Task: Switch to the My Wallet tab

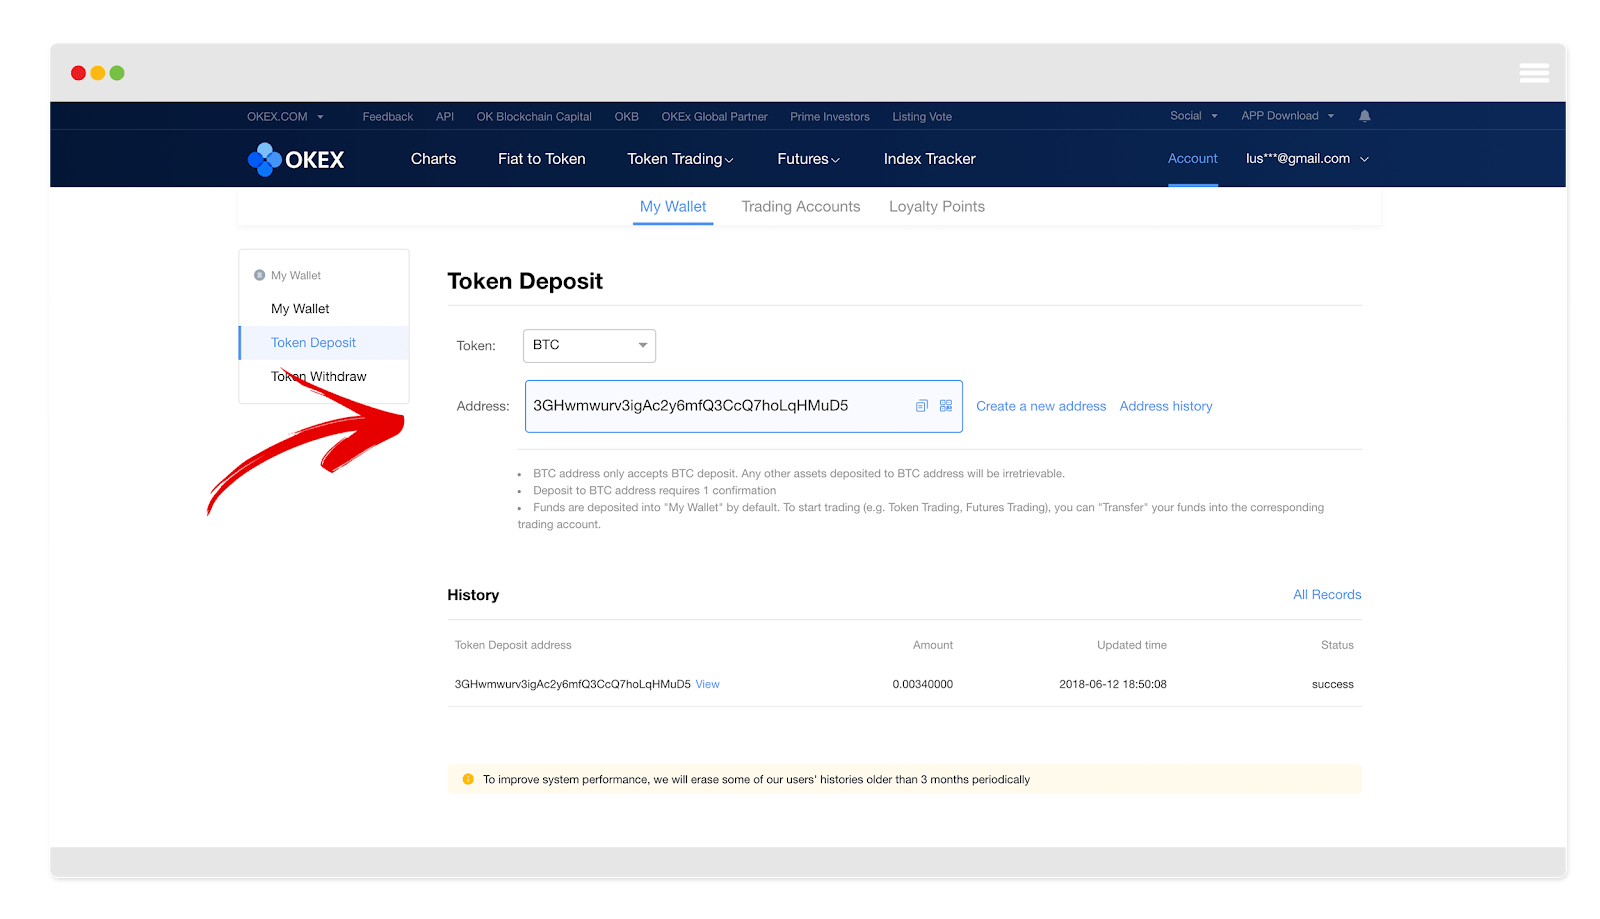Action: click(673, 207)
